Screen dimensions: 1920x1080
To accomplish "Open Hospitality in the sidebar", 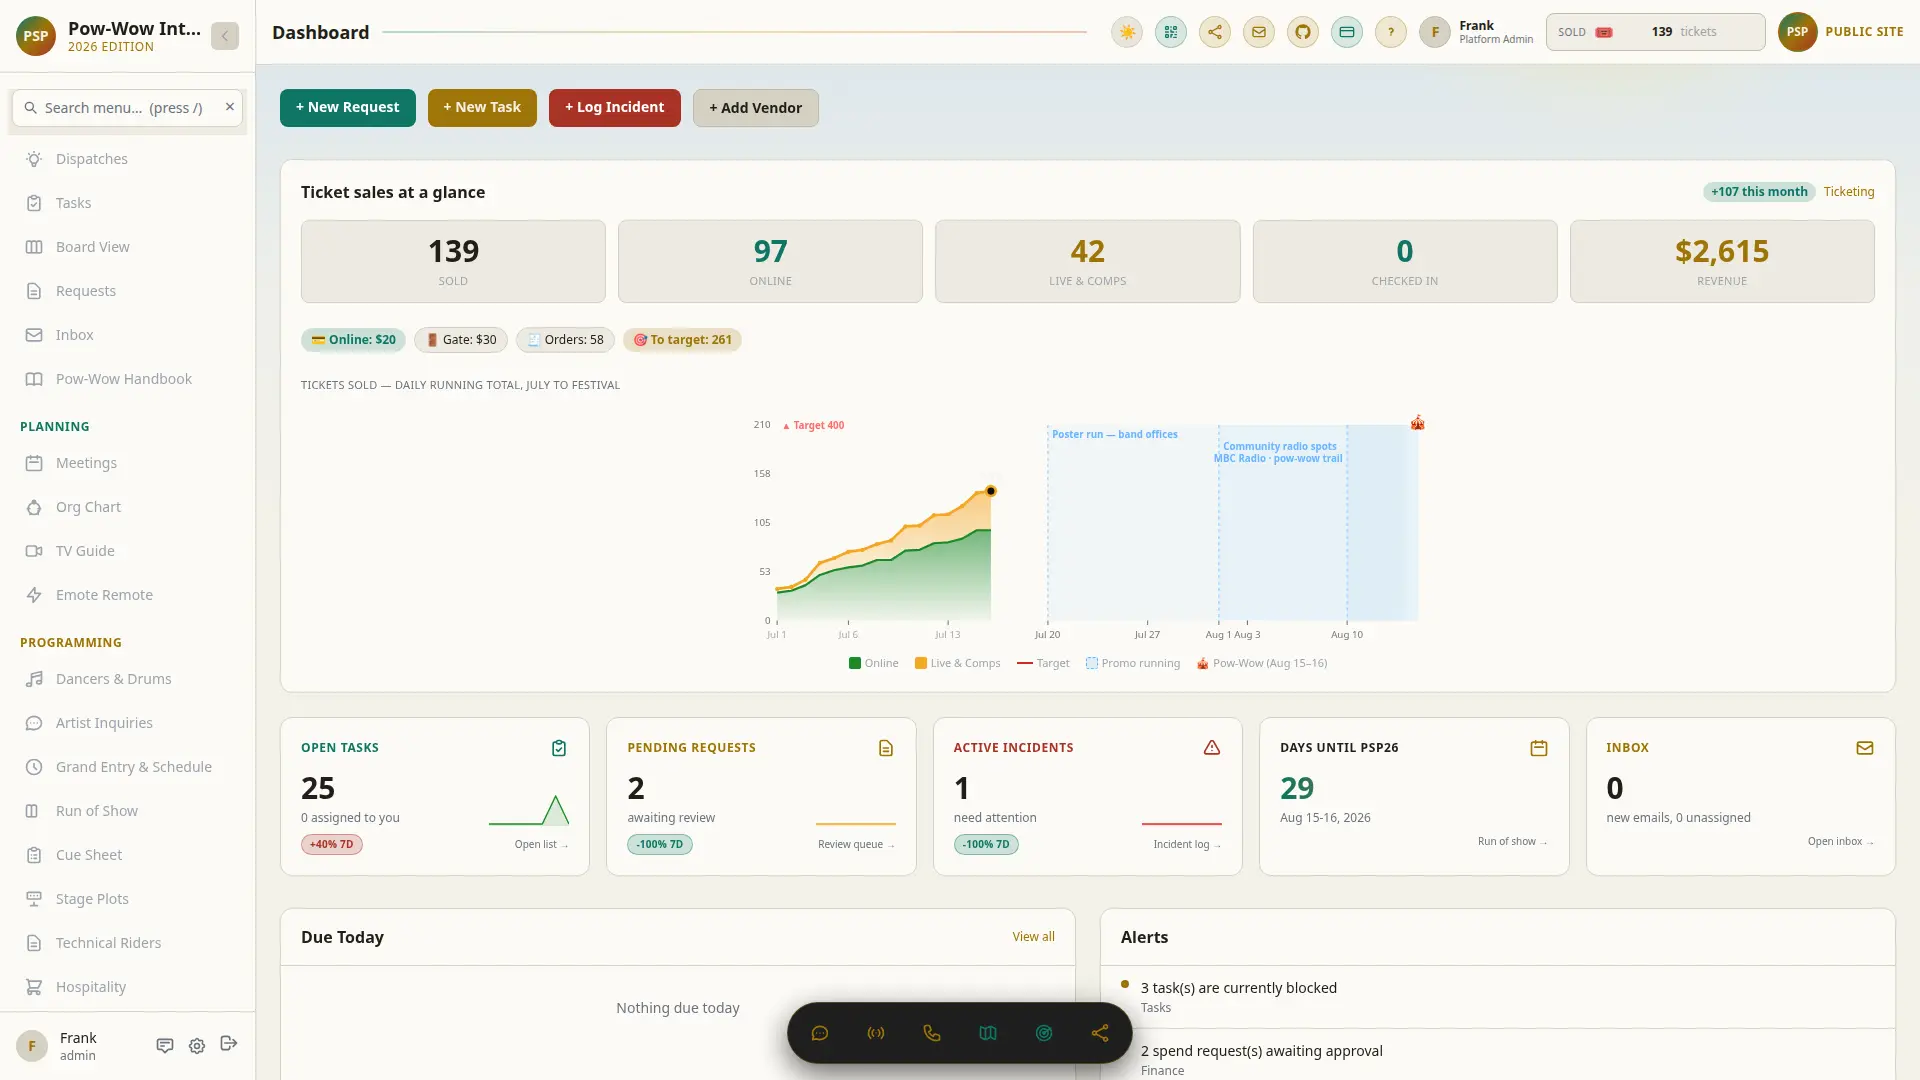I will (x=127, y=987).
